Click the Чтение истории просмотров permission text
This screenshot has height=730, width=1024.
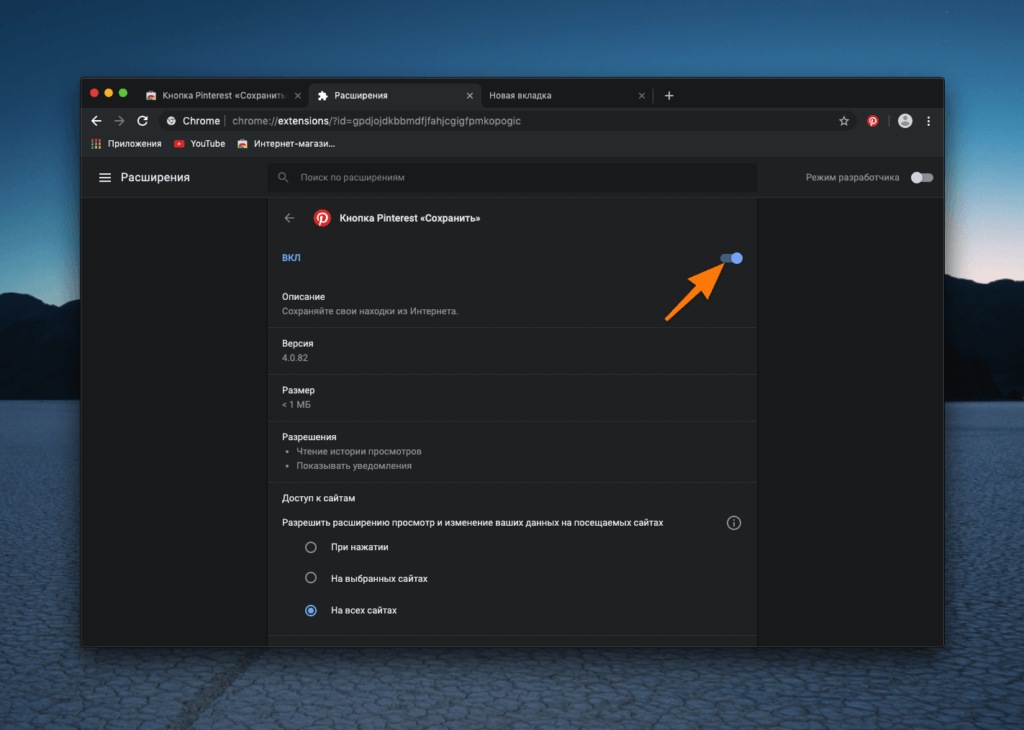[359, 451]
